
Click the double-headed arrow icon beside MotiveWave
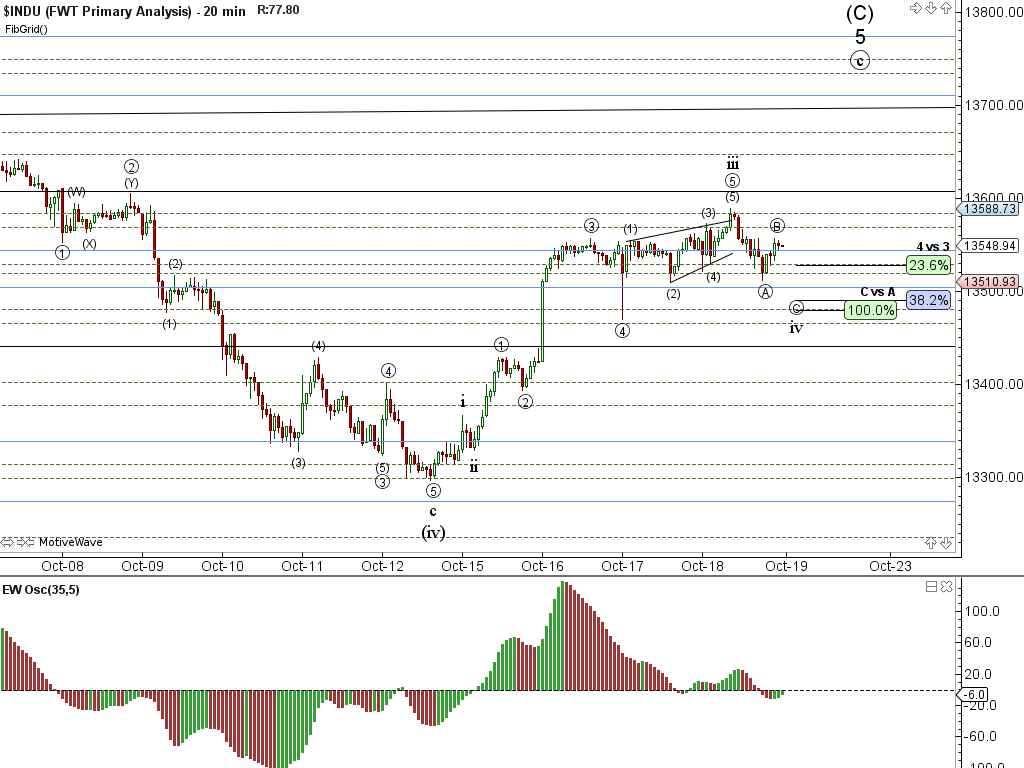click(x=8, y=542)
